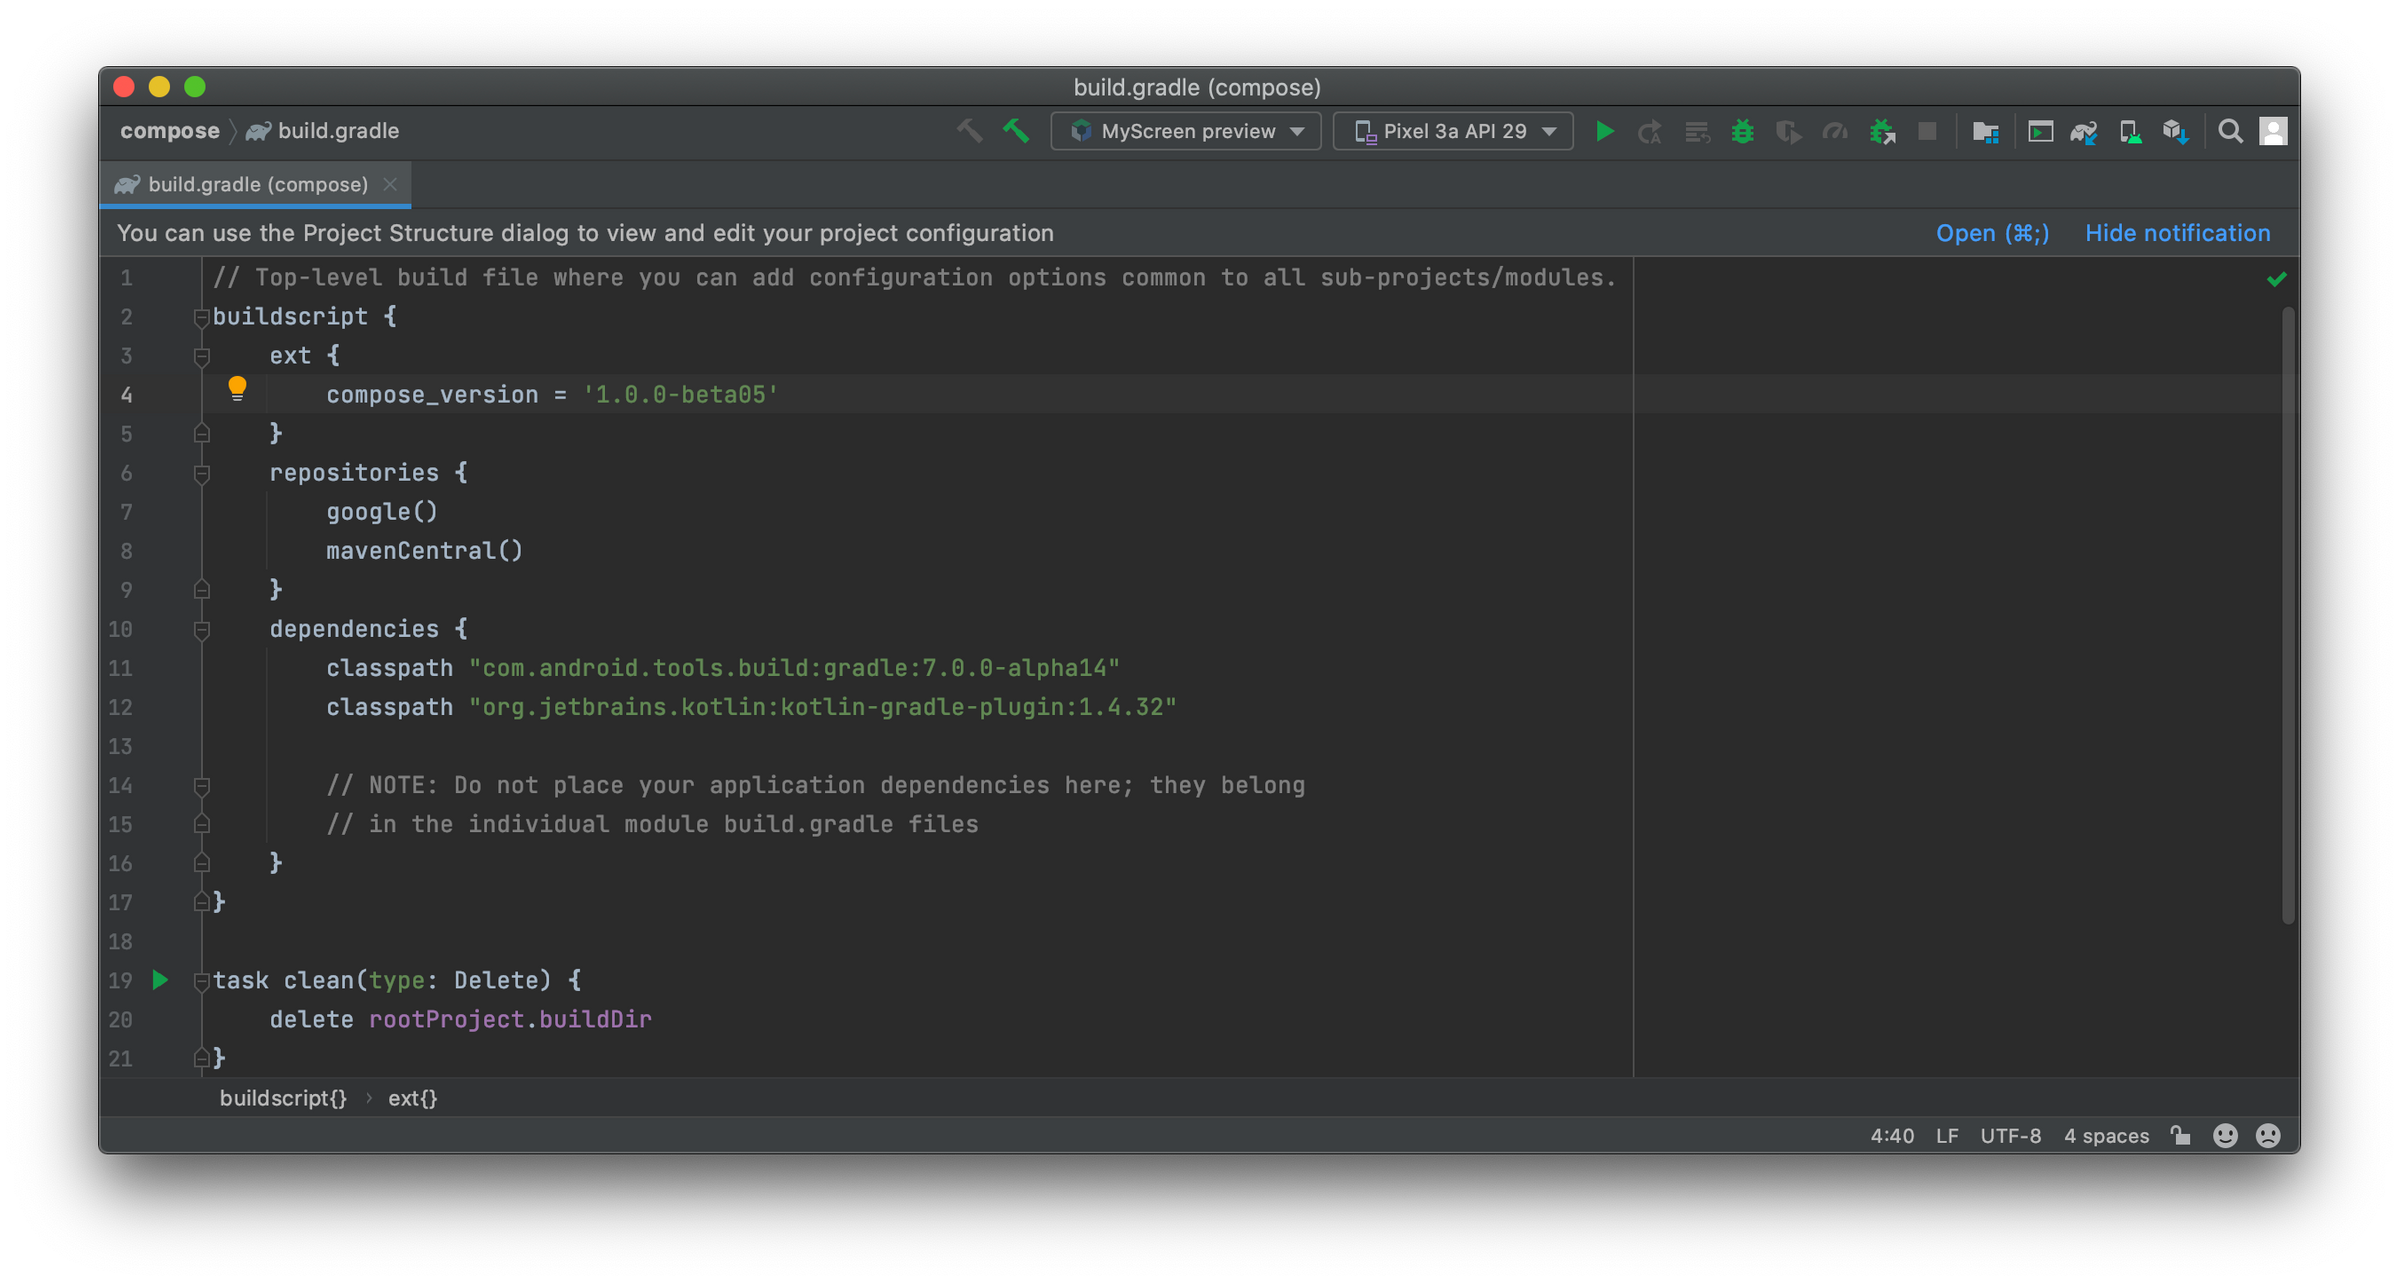Click the Search Everywhere magnifier icon
The height and width of the screenshot is (1285, 2400).
[2229, 131]
